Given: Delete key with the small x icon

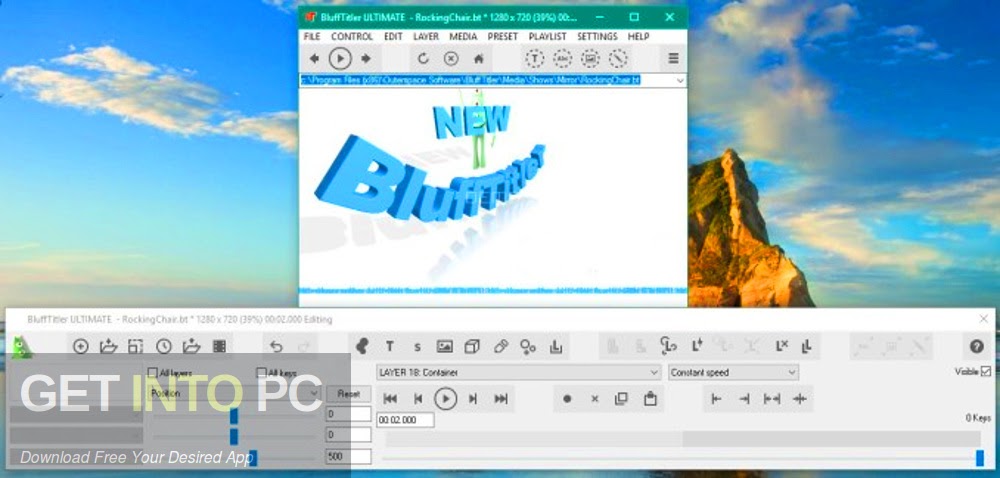Looking at the screenshot, I should coord(594,399).
